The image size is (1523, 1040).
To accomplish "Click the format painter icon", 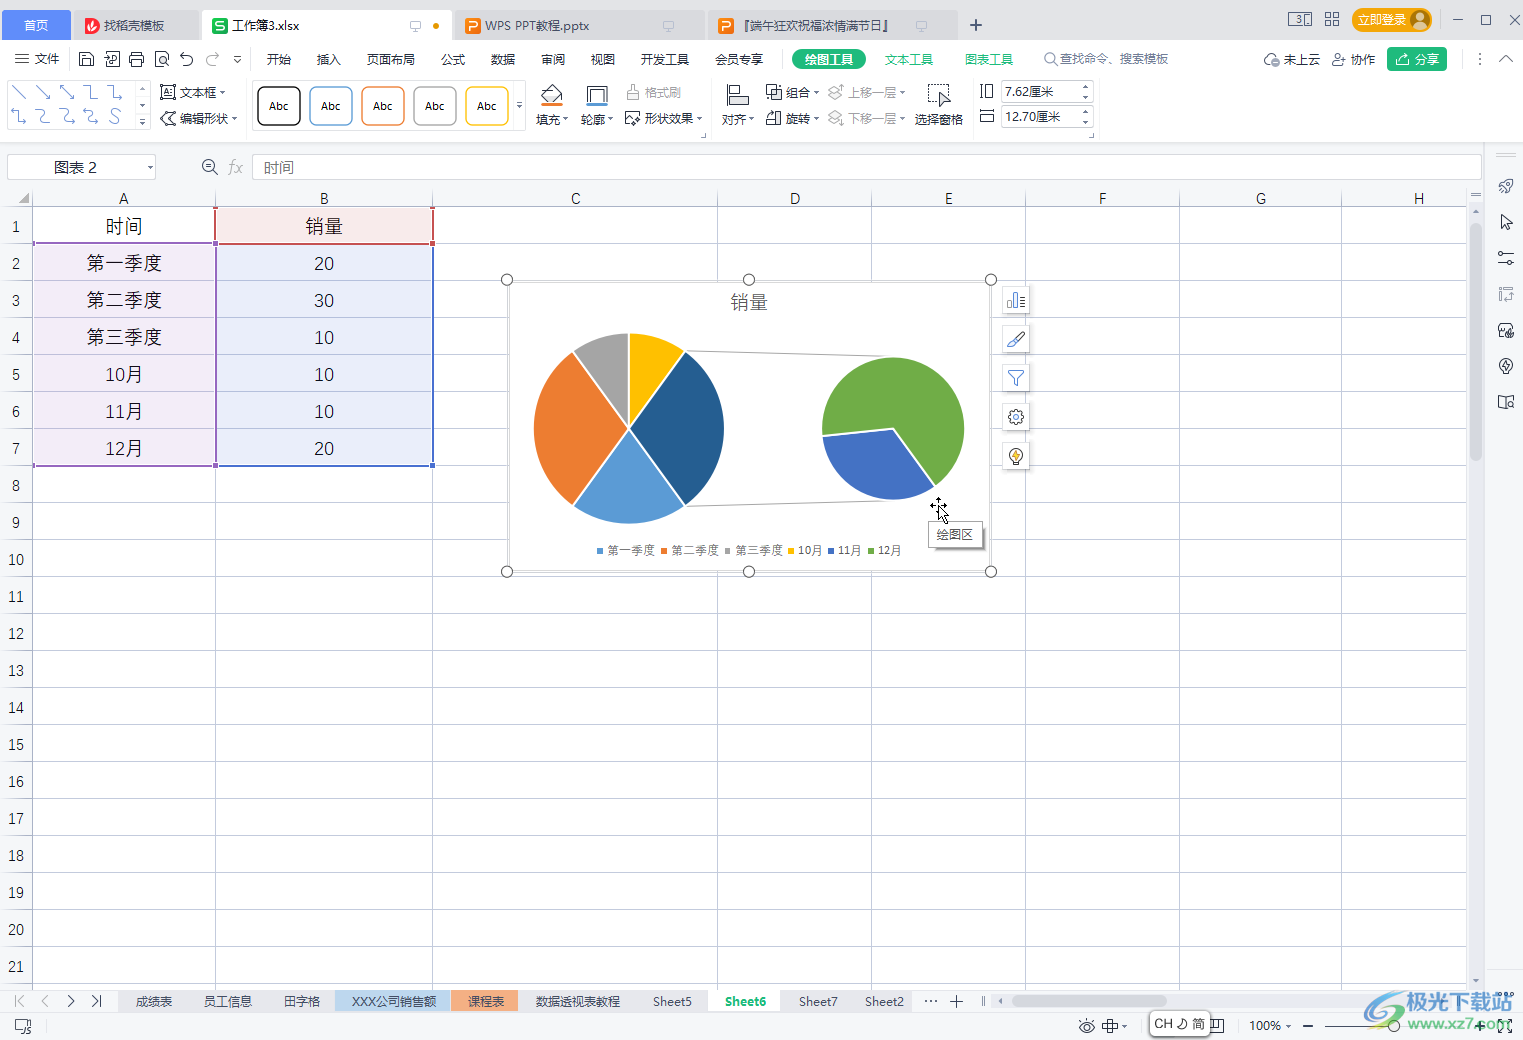I will [x=633, y=92].
